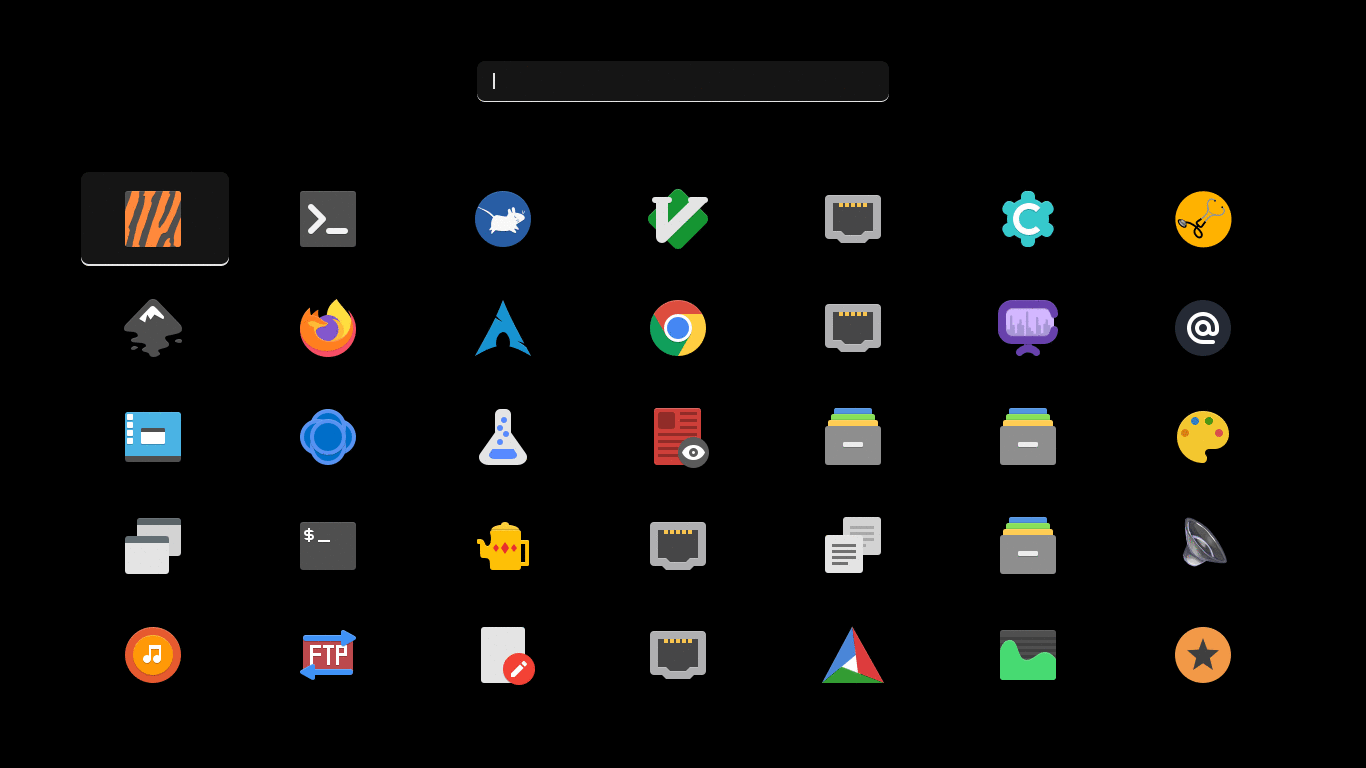Launch the Vim editor green icon
Viewport: 1366px width, 768px height.
678,219
